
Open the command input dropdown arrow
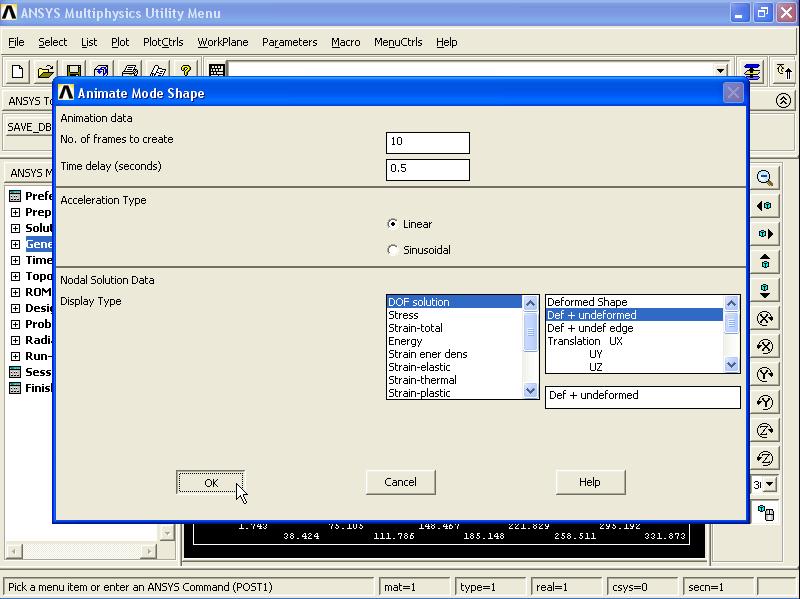click(x=720, y=71)
